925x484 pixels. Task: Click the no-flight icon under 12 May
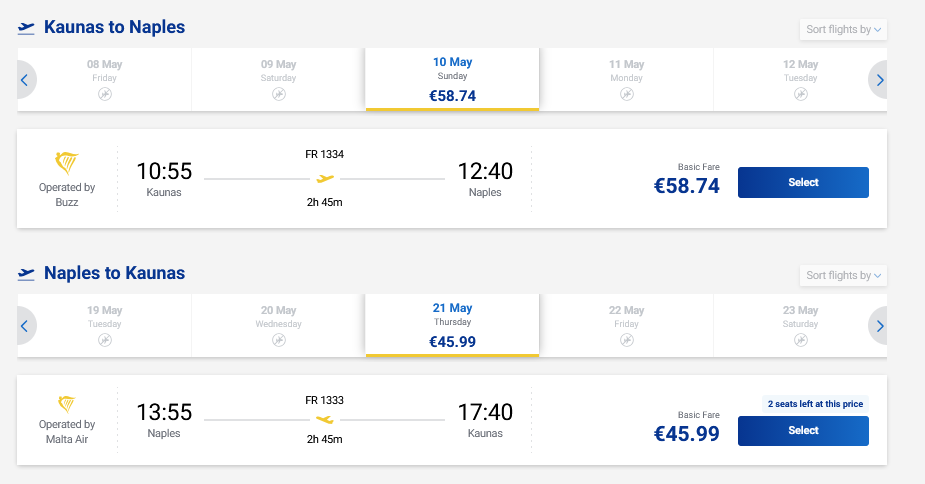click(800, 94)
